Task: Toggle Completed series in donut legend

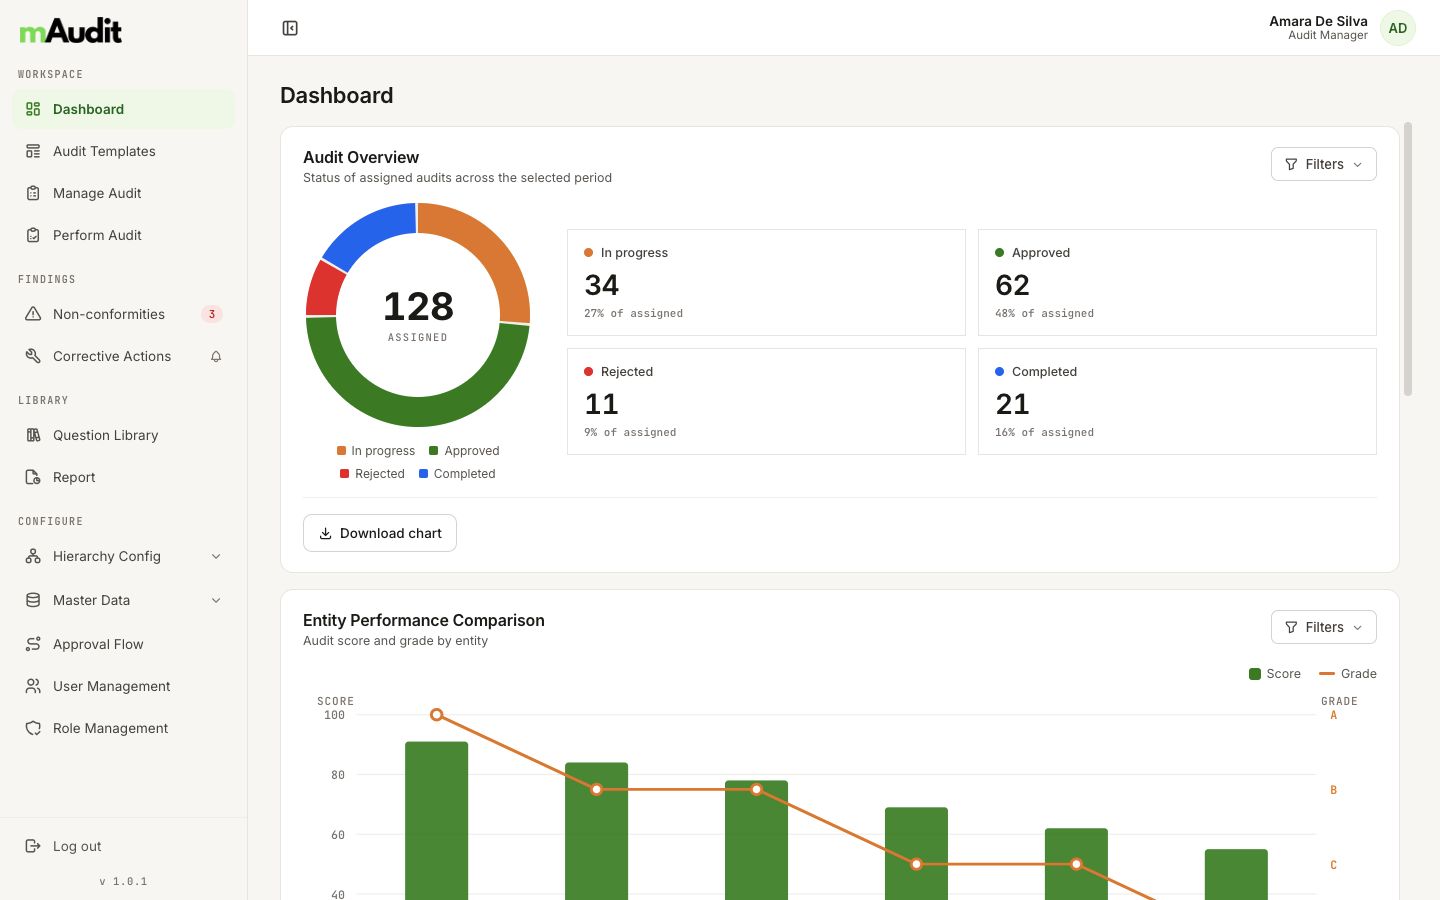Action: (457, 474)
